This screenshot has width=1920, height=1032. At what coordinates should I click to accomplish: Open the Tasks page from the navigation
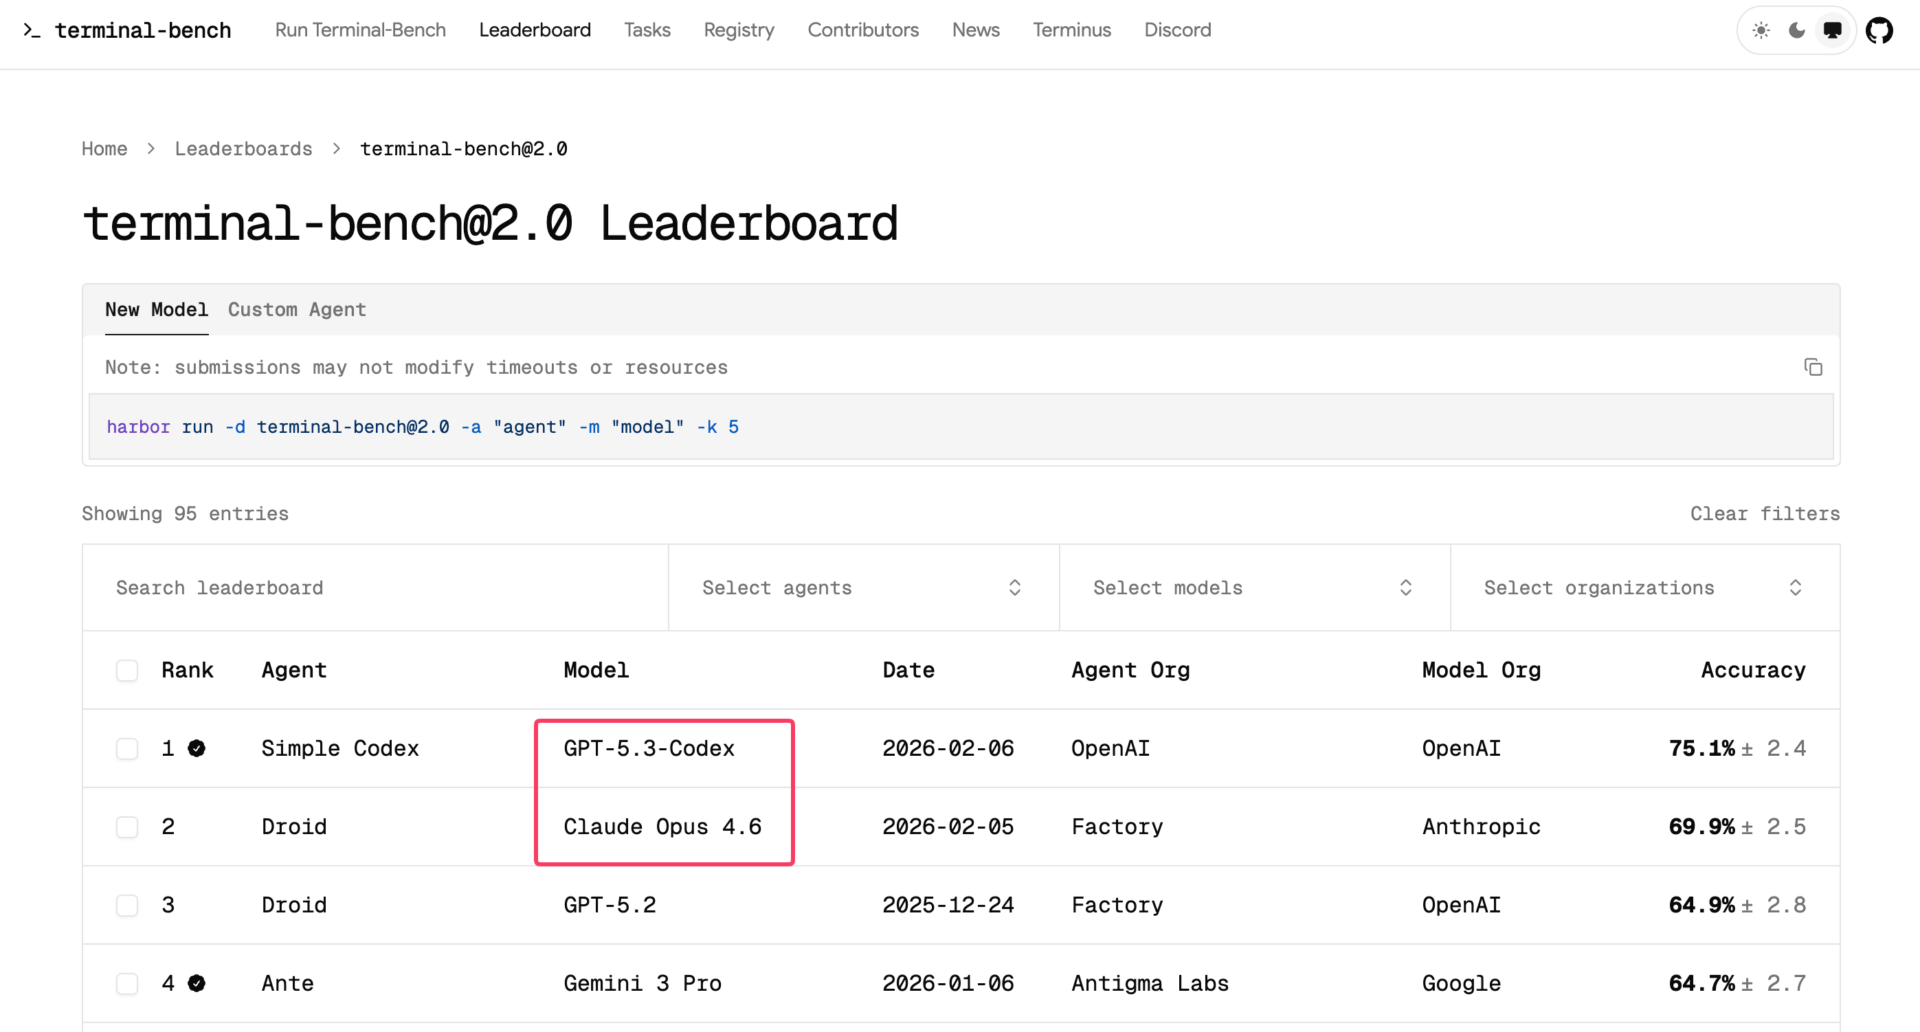pos(647,30)
